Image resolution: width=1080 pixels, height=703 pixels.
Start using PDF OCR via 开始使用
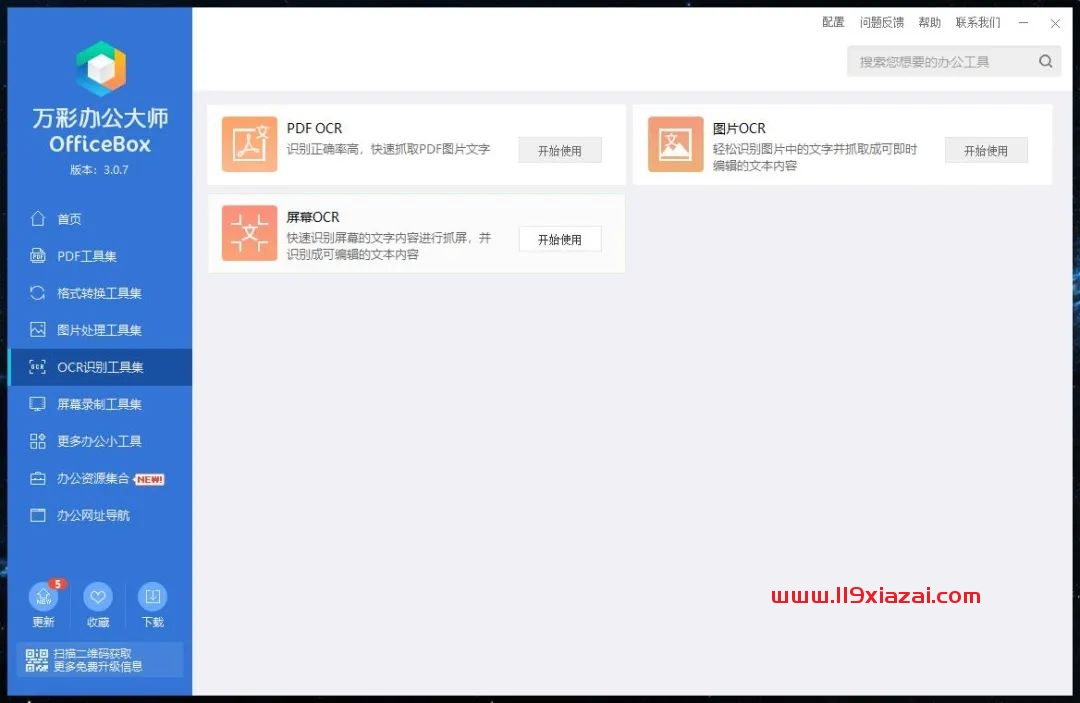tap(560, 150)
